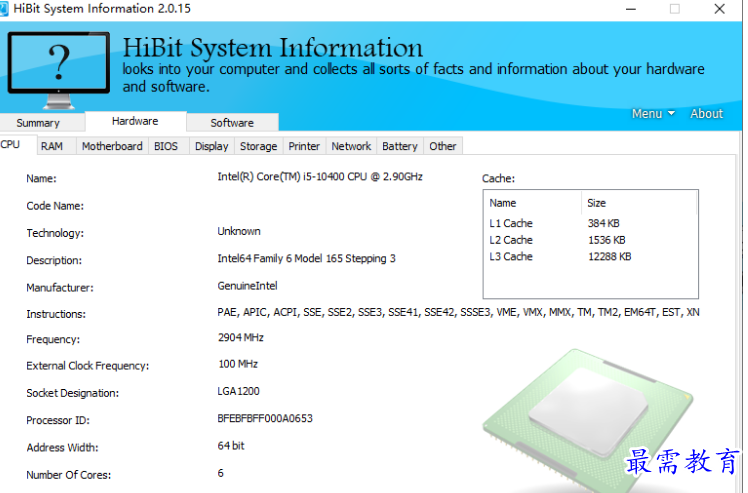The height and width of the screenshot is (493, 748).
Task: Click the GenuineIntel manufacturer value
Action: point(247,286)
